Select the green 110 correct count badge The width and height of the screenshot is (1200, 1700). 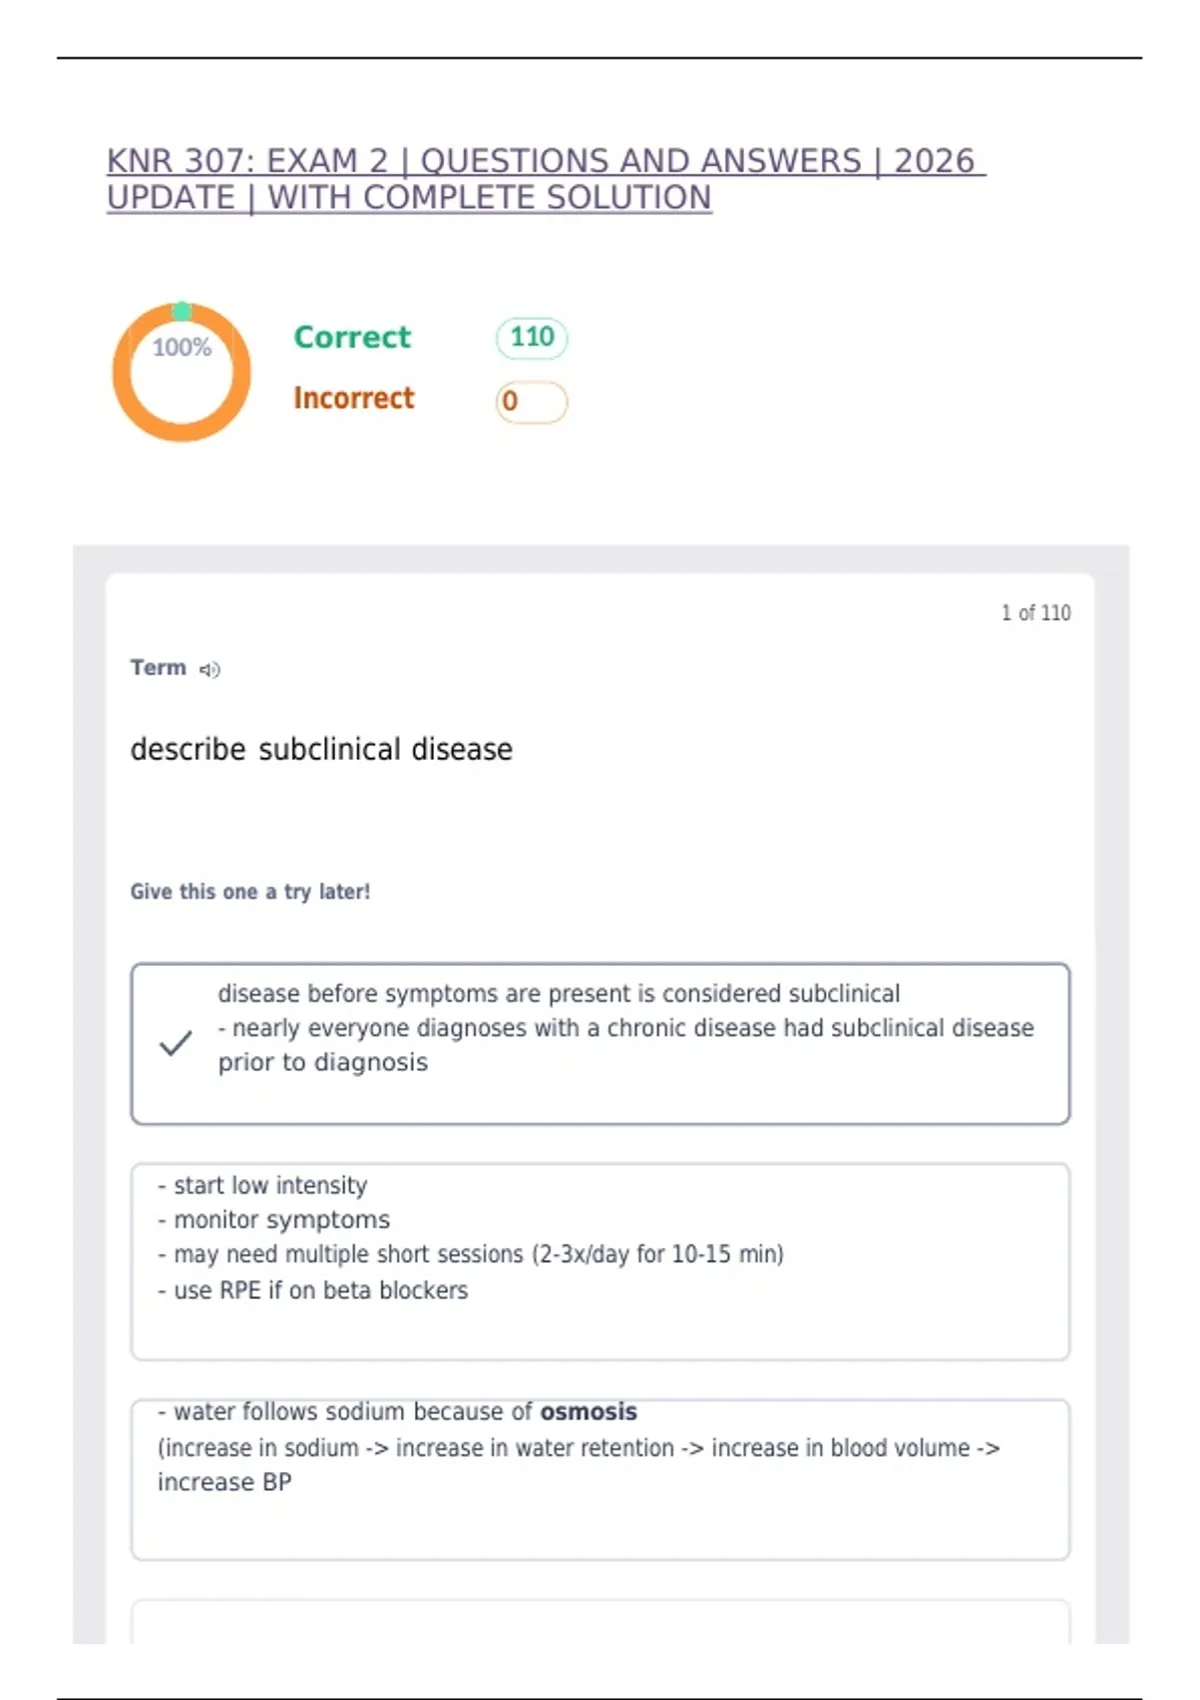[532, 337]
